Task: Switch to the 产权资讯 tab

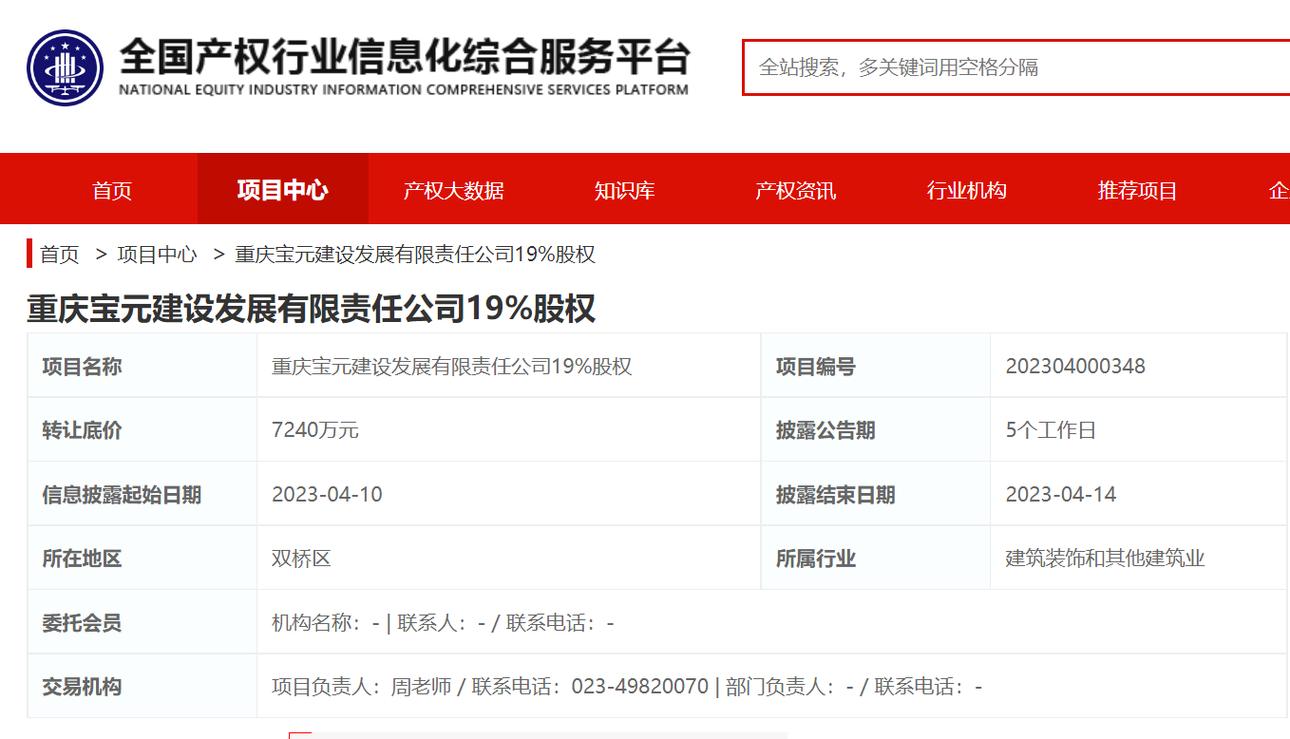Action: [x=795, y=190]
